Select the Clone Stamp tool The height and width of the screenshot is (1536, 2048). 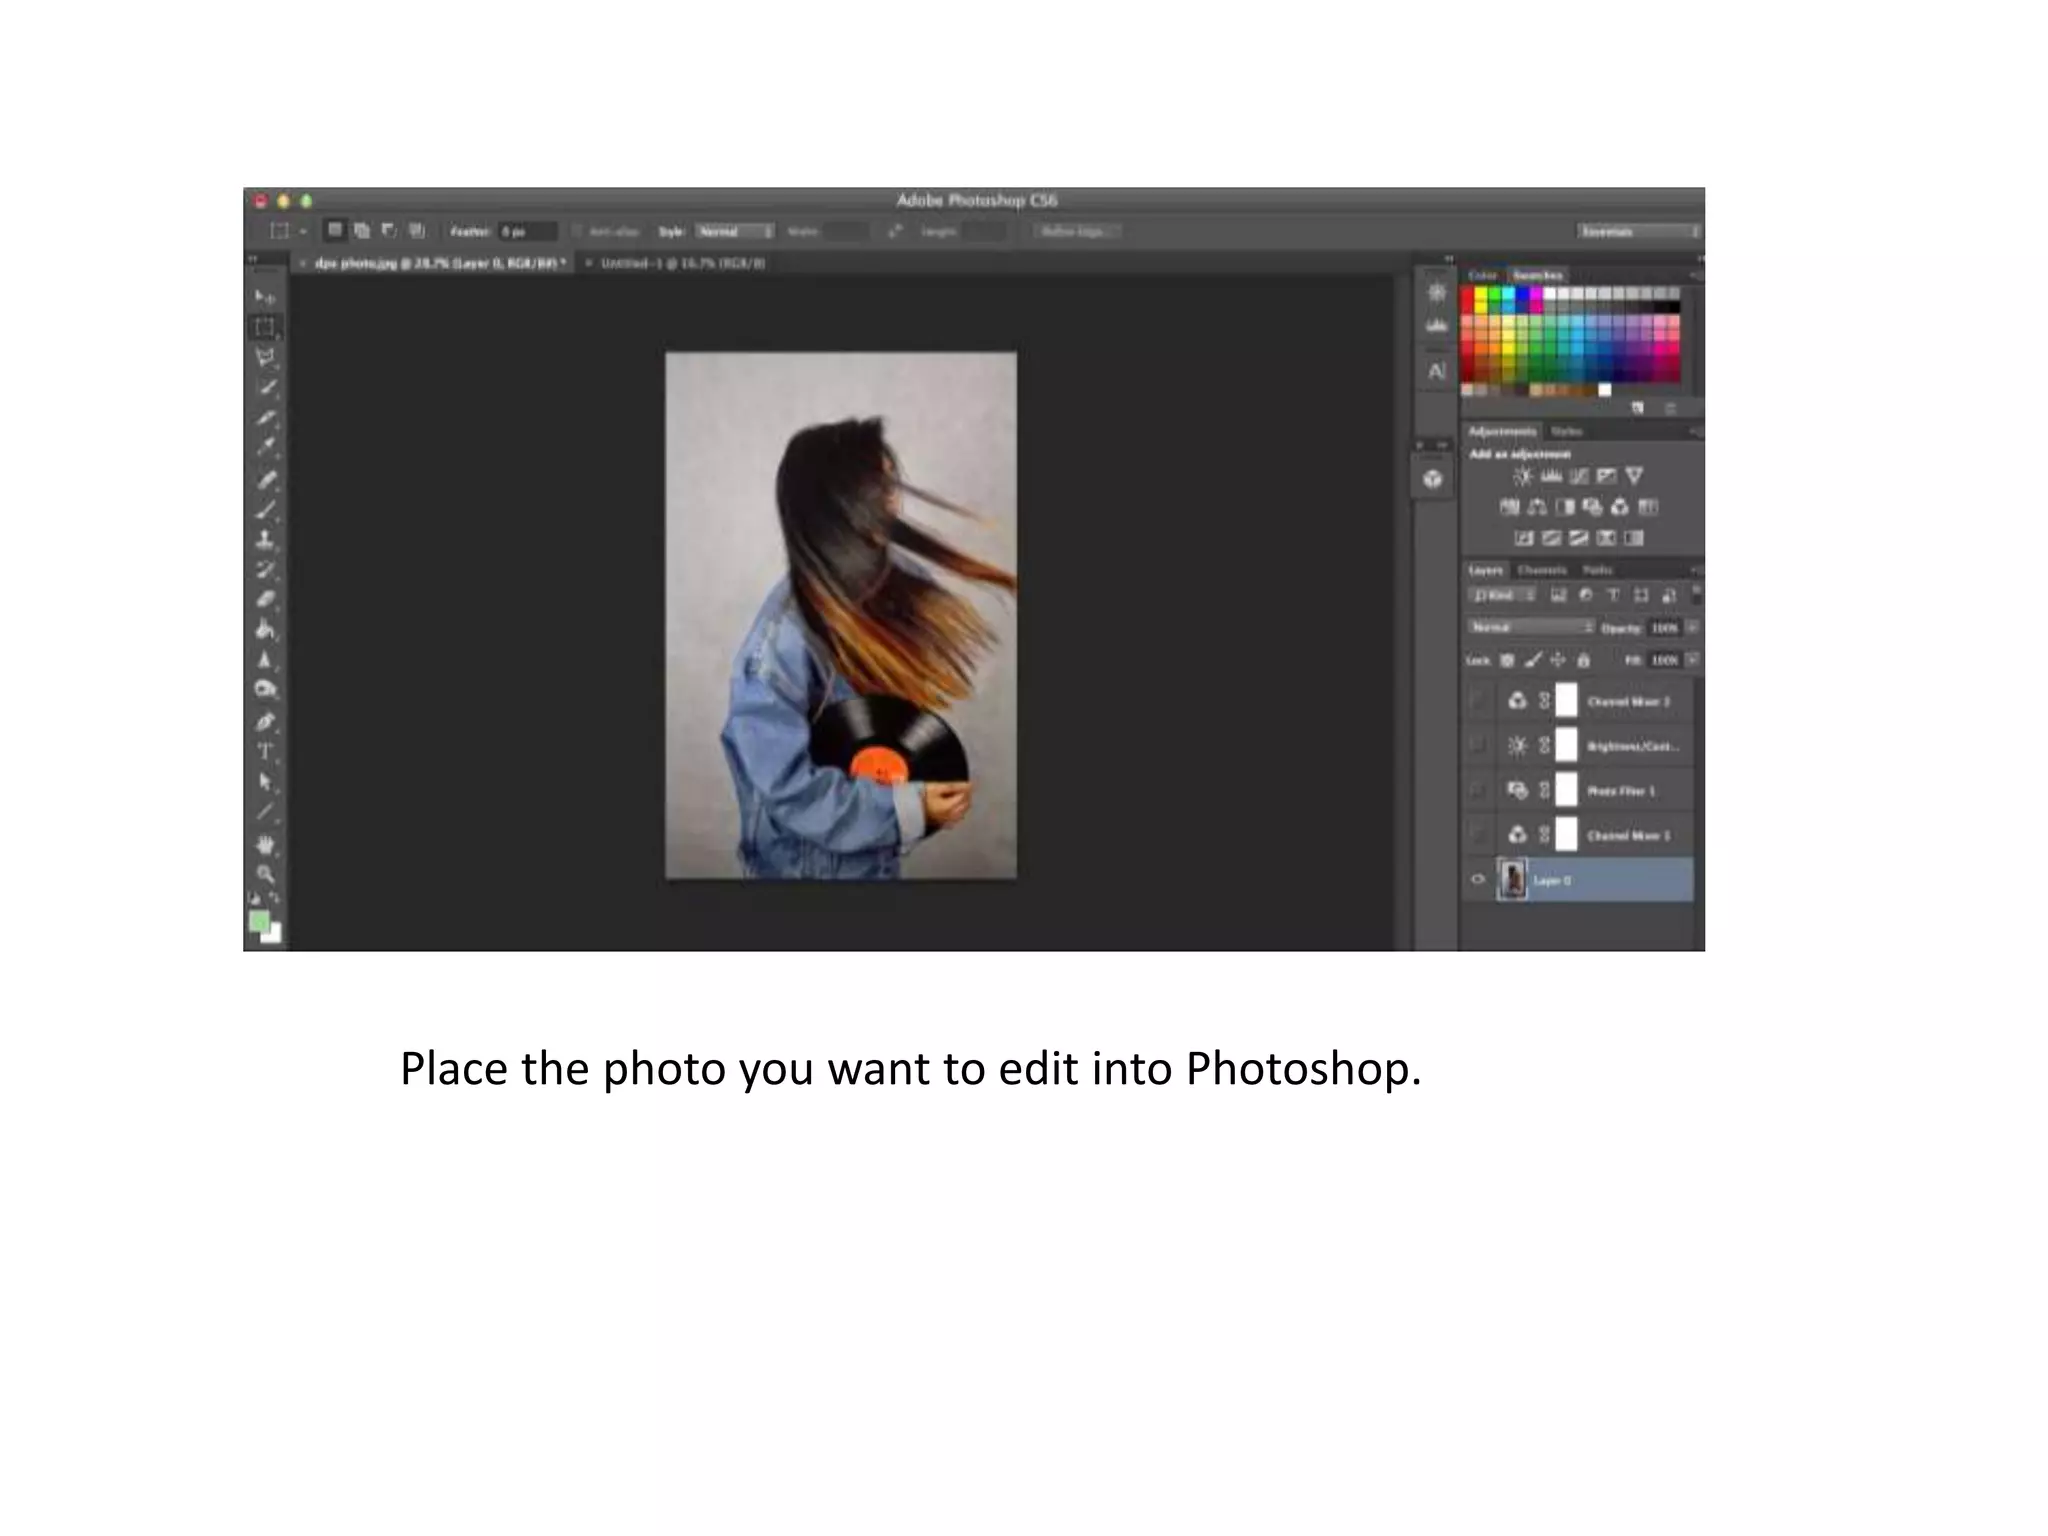(x=265, y=540)
